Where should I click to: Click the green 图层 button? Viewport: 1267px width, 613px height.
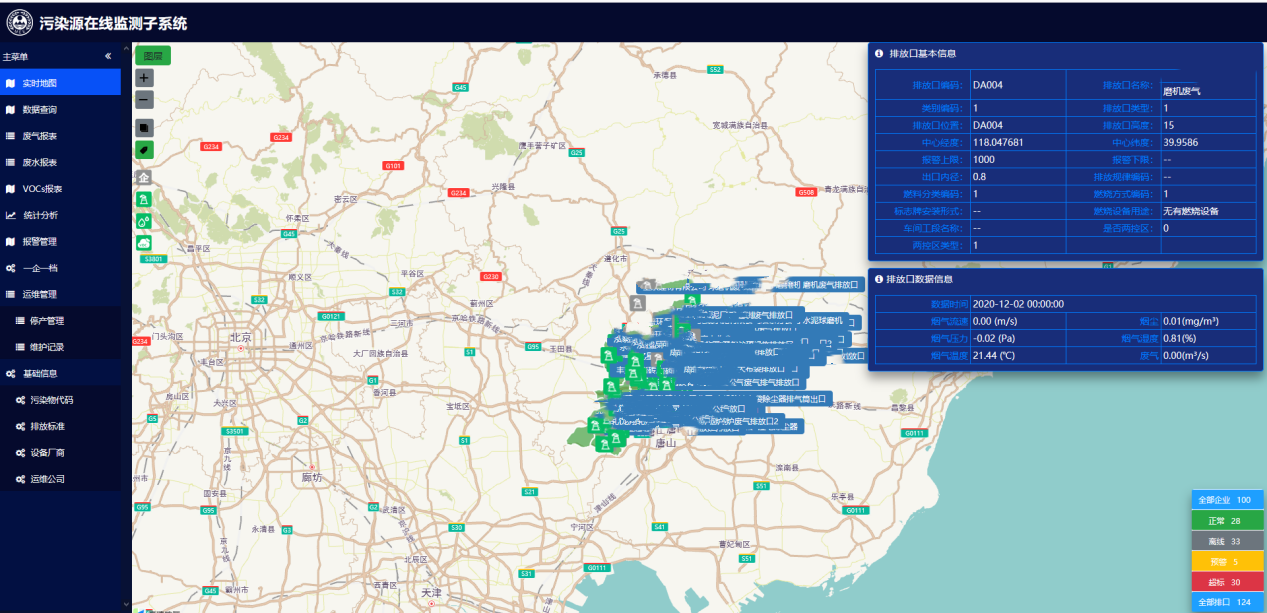coord(153,56)
